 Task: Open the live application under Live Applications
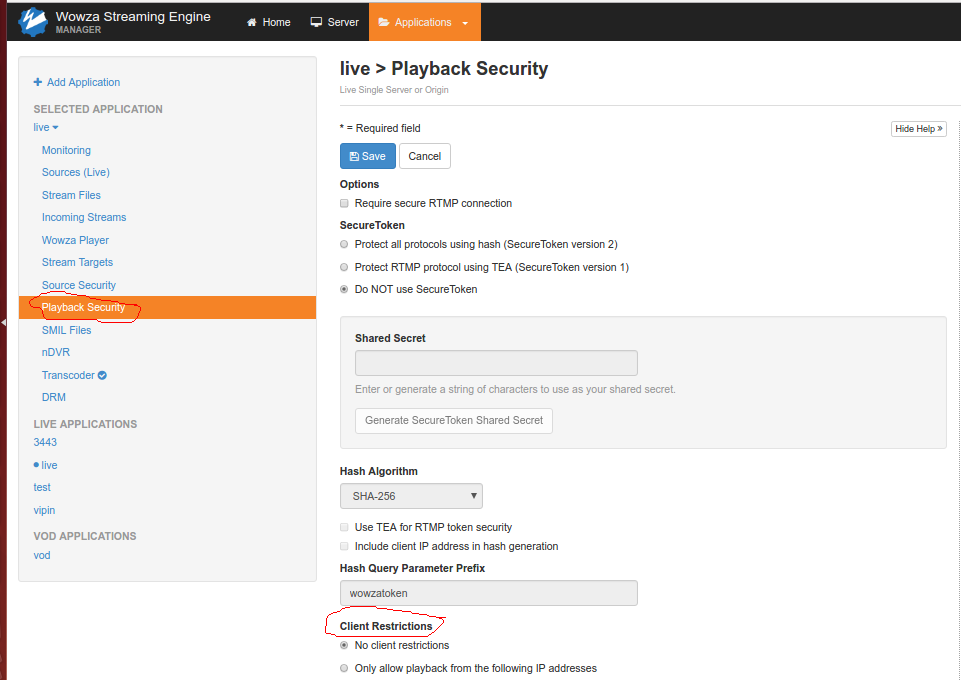pos(50,465)
